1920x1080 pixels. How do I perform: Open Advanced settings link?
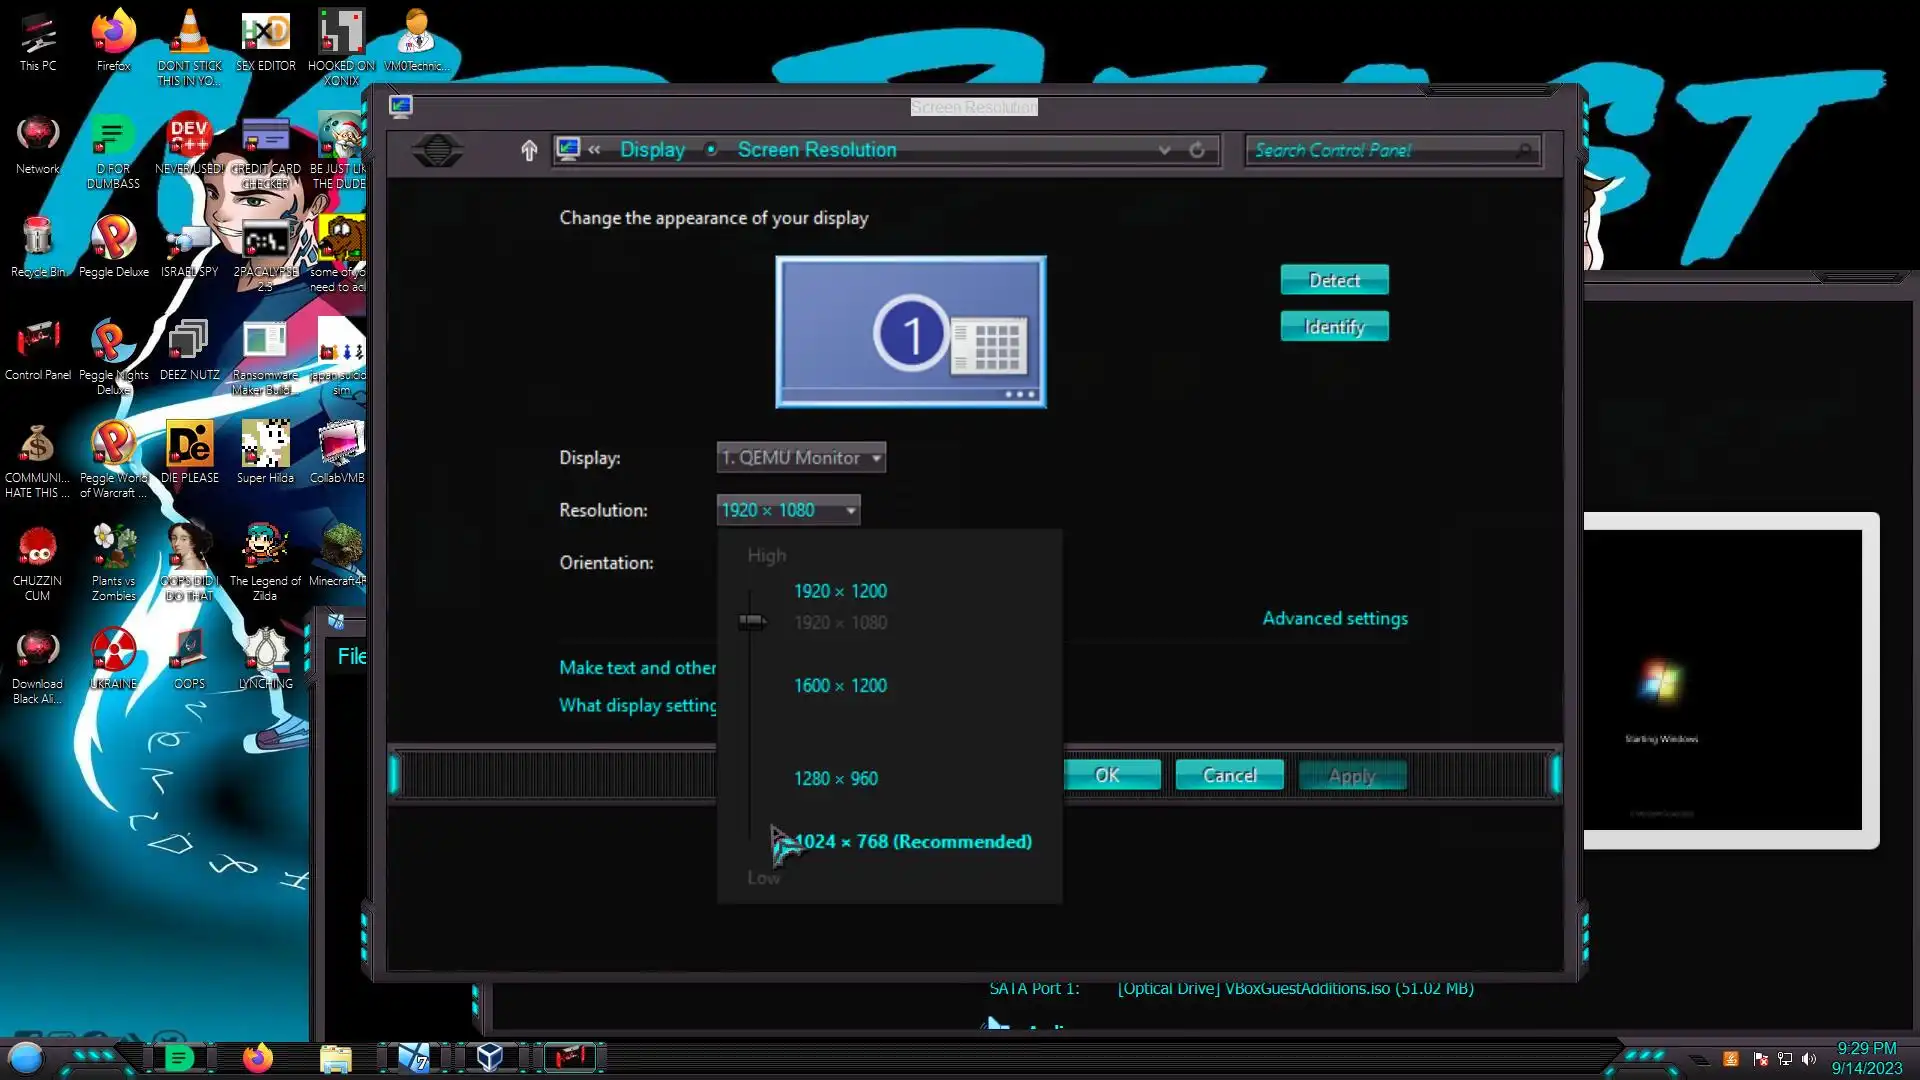coord(1334,618)
